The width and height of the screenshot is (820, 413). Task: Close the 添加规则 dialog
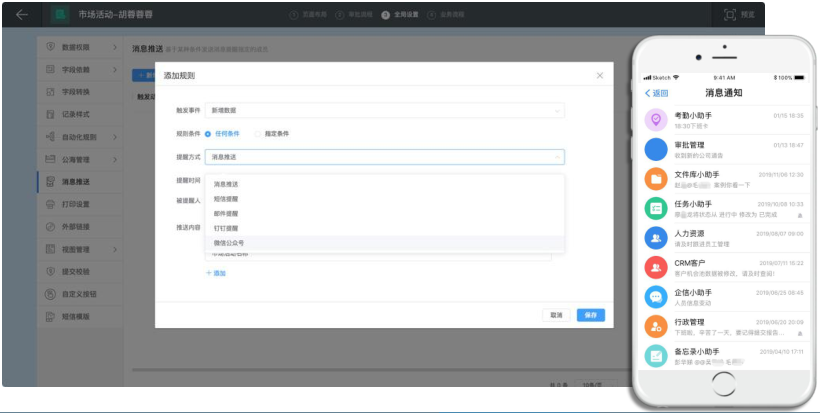click(x=600, y=76)
